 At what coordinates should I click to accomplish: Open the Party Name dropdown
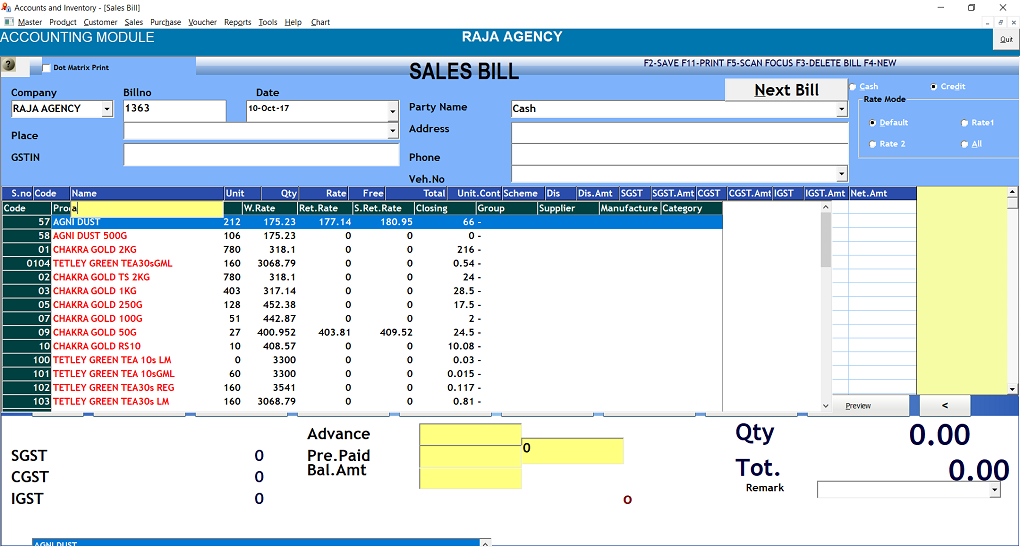click(841, 109)
